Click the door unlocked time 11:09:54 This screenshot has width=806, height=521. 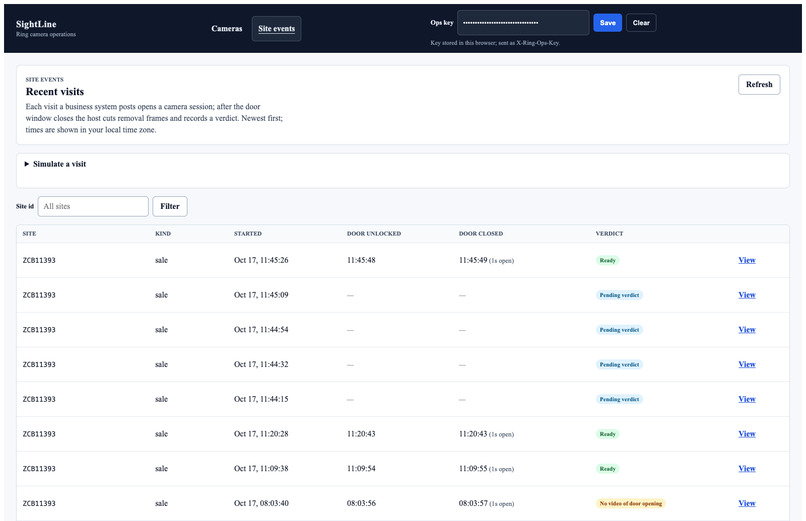click(x=361, y=468)
